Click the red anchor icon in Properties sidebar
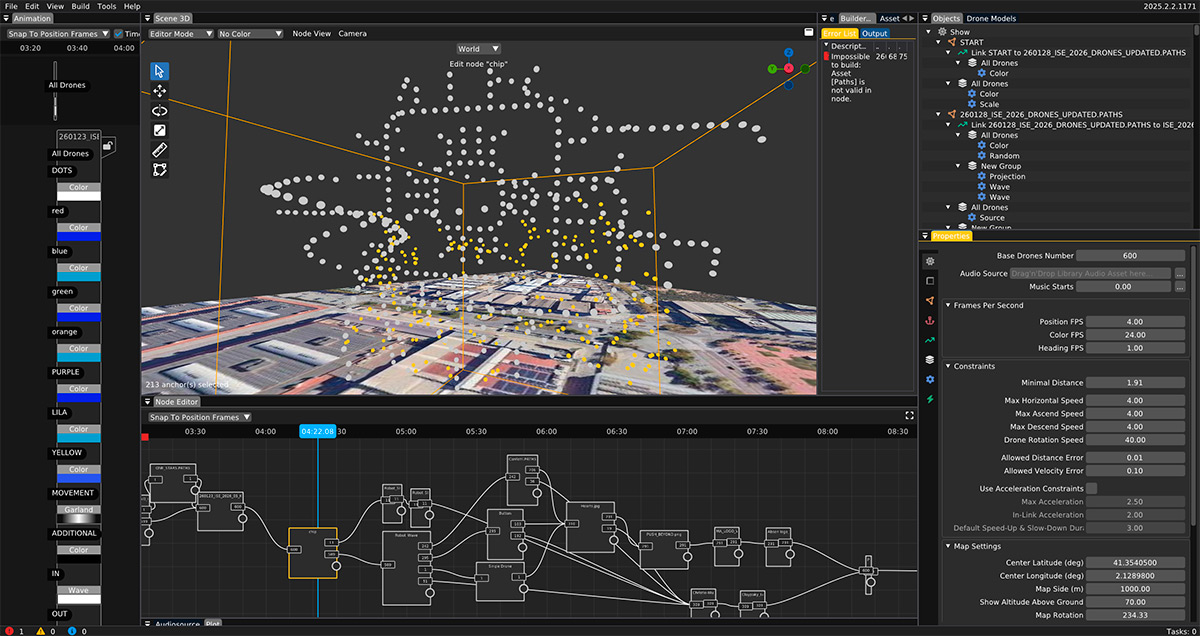 [x=930, y=320]
